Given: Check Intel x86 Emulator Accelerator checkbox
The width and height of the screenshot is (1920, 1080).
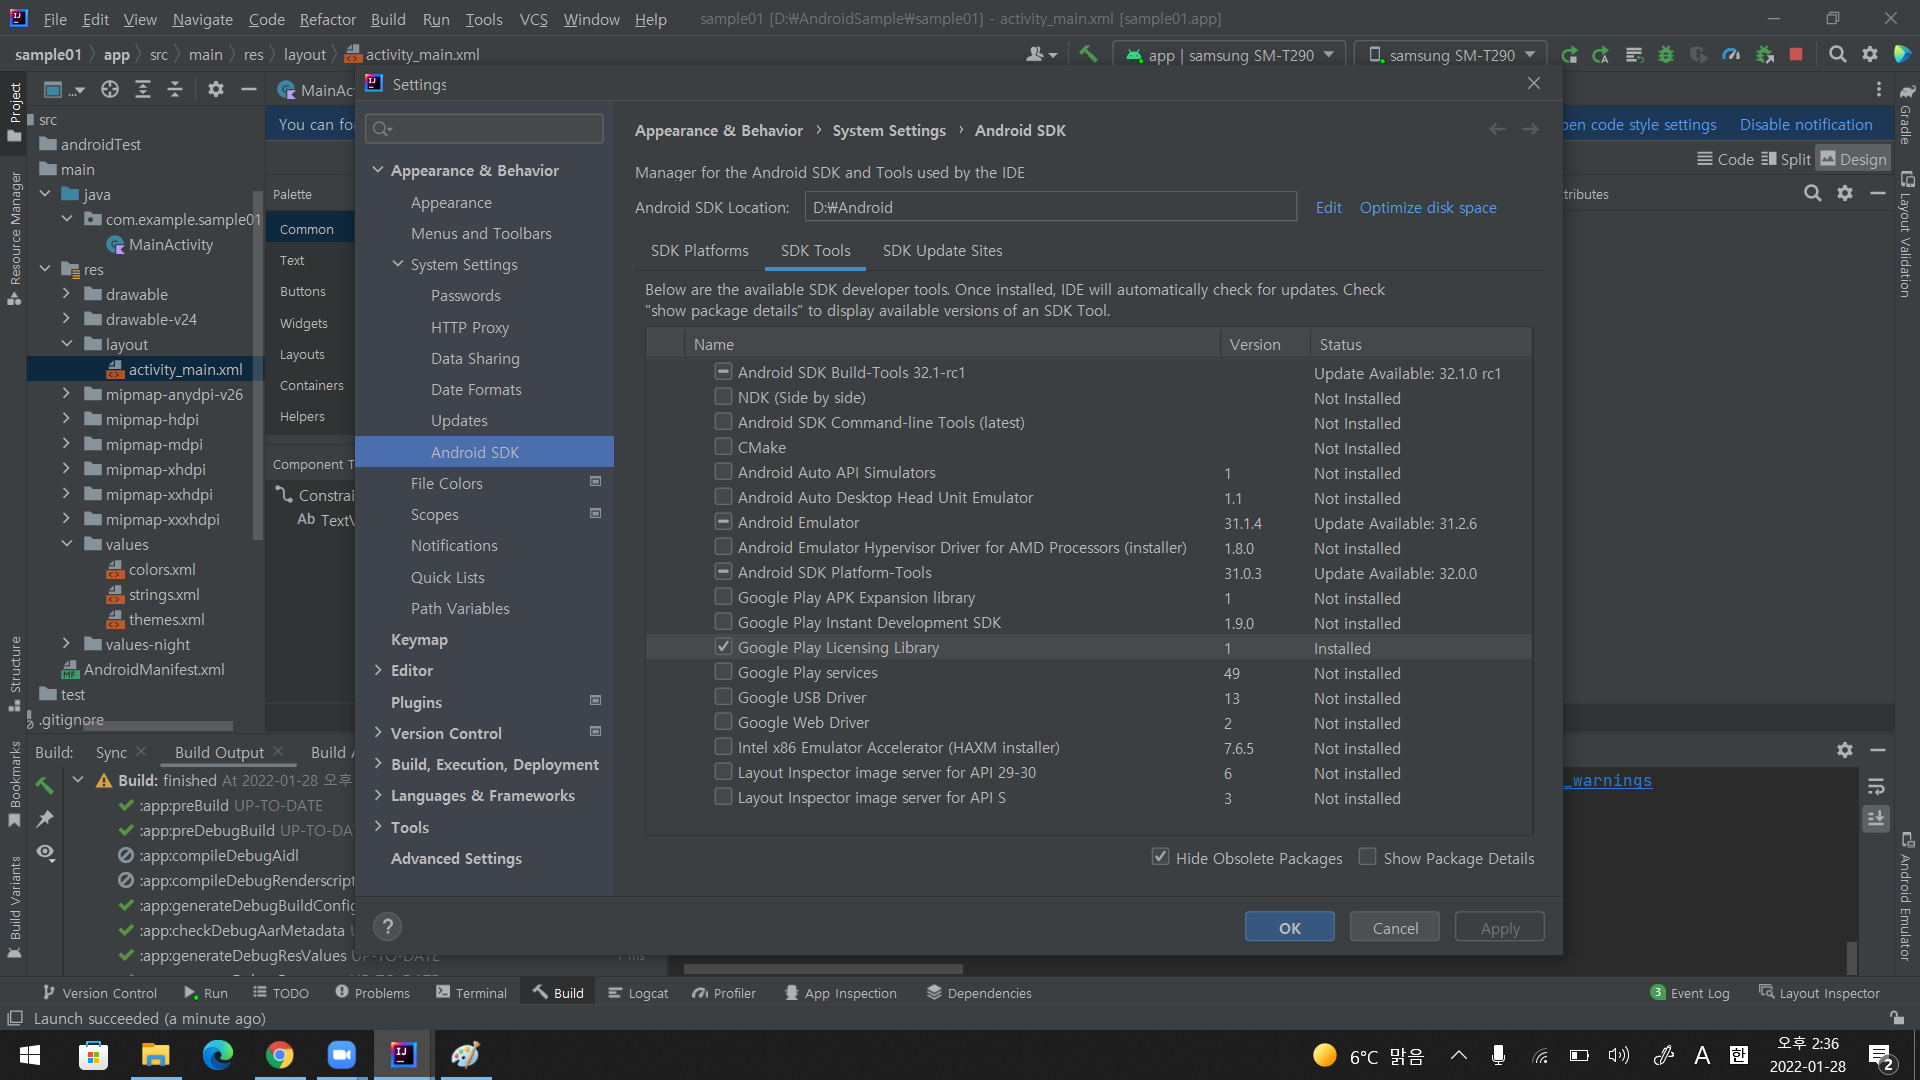Looking at the screenshot, I should (723, 747).
